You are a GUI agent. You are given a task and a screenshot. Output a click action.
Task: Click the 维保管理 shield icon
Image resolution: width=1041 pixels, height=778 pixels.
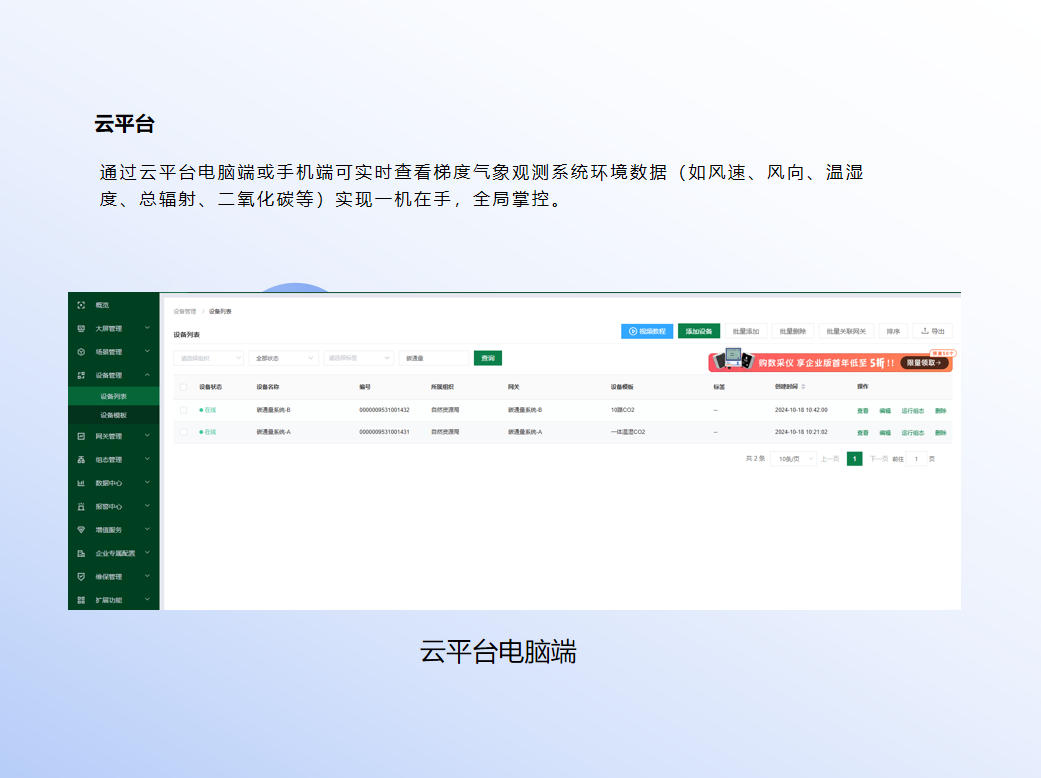click(x=81, y=577)
